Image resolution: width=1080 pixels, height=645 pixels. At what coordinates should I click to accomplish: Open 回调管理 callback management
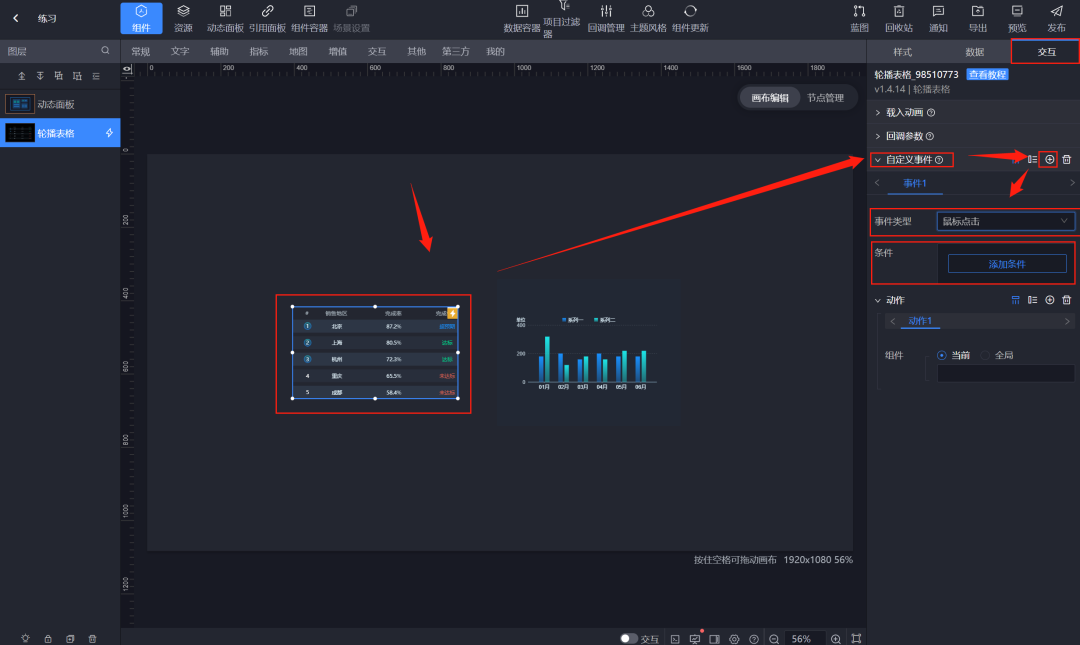tap(606, 19)
